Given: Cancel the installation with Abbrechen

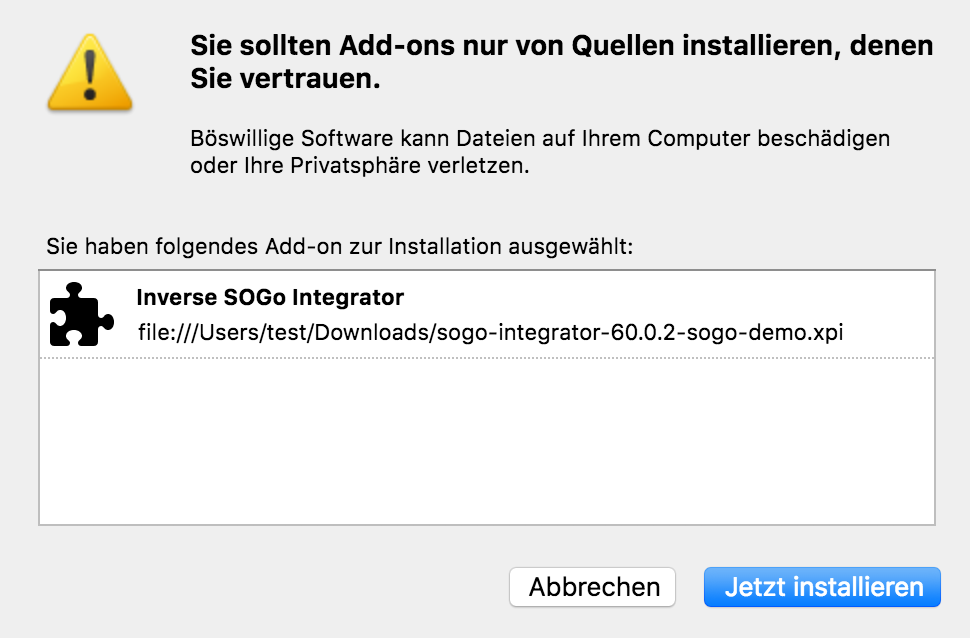Looking at the screenshot, I should coord(593,587).
